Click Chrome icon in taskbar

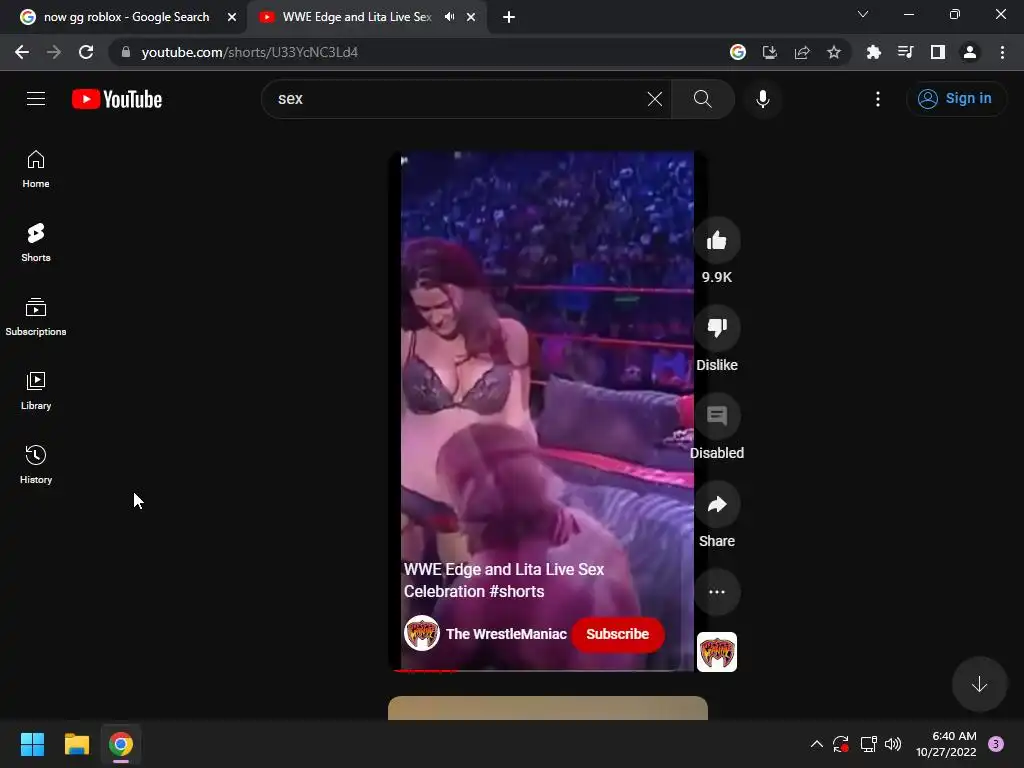(121, 744)
